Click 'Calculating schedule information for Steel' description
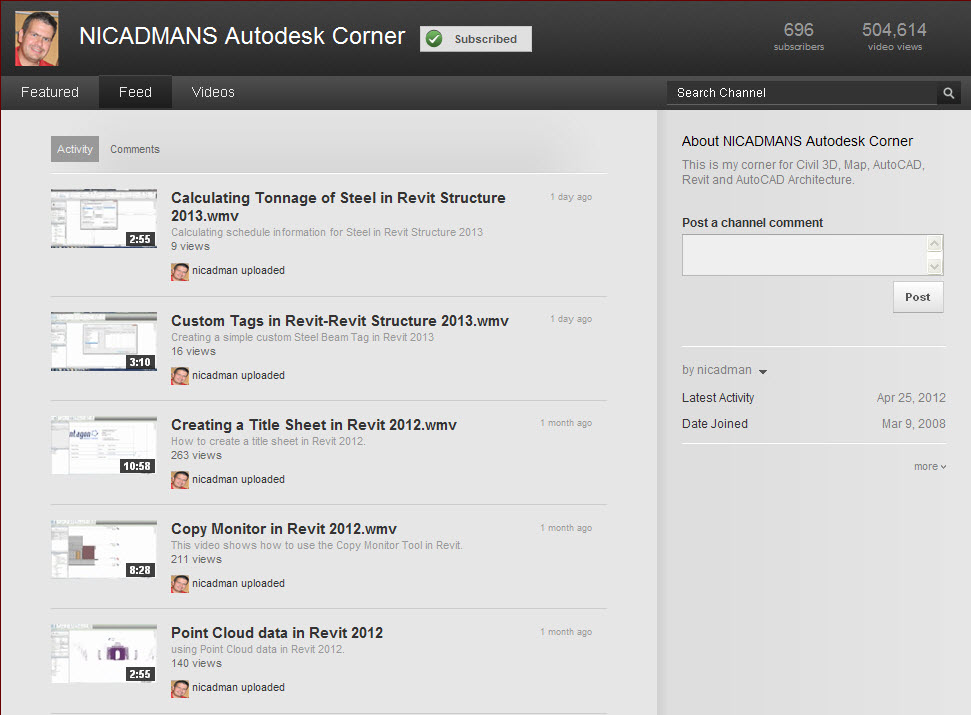Screen dimensions: 971x715 click(327, 232)
